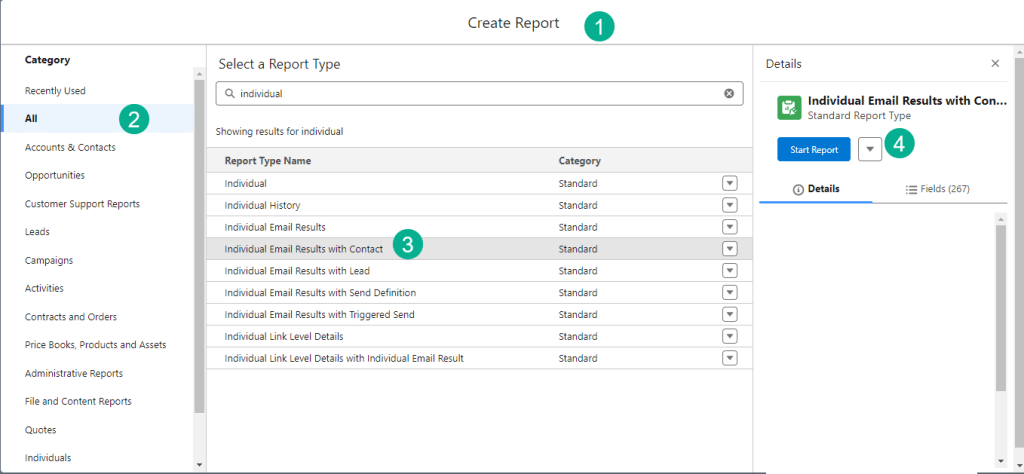Open dropdown arrow next to Start Report

pyautogui.click(x=870, y=149)
